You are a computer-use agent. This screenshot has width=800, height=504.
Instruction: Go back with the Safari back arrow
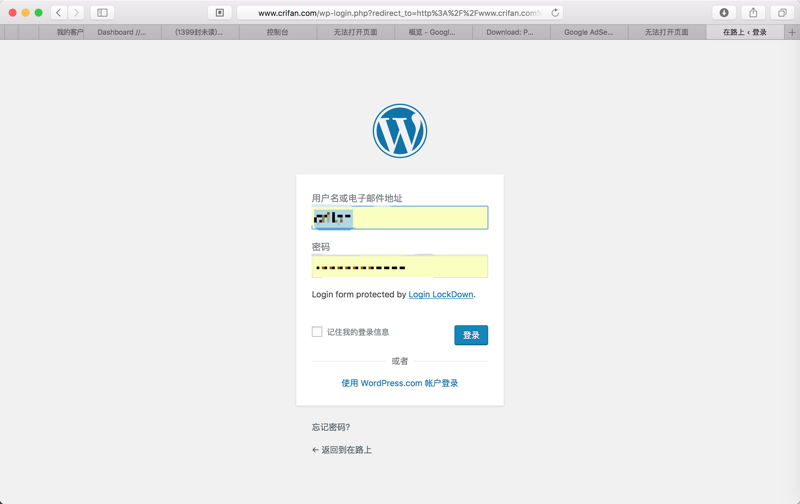(x=59, y=12)
